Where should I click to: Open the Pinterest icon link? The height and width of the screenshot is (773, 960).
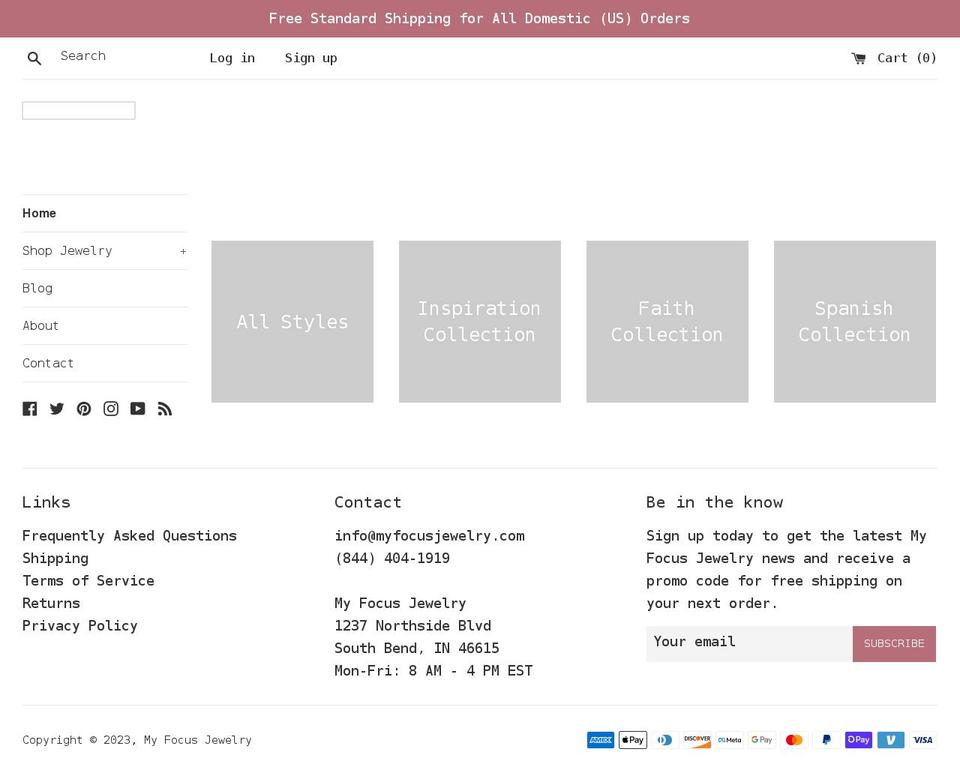(84, 409)
